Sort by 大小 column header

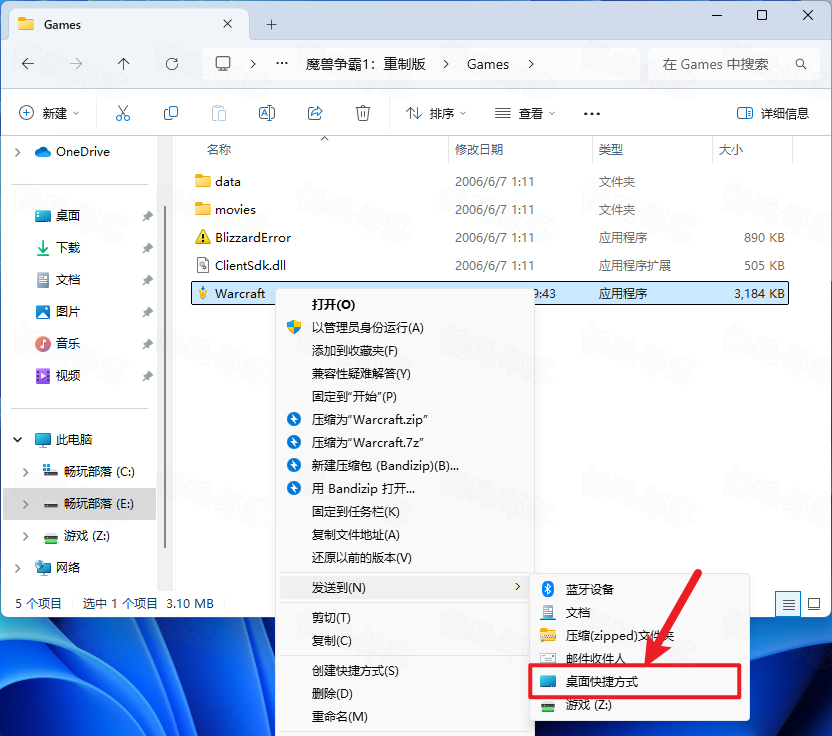pos(730,150)
